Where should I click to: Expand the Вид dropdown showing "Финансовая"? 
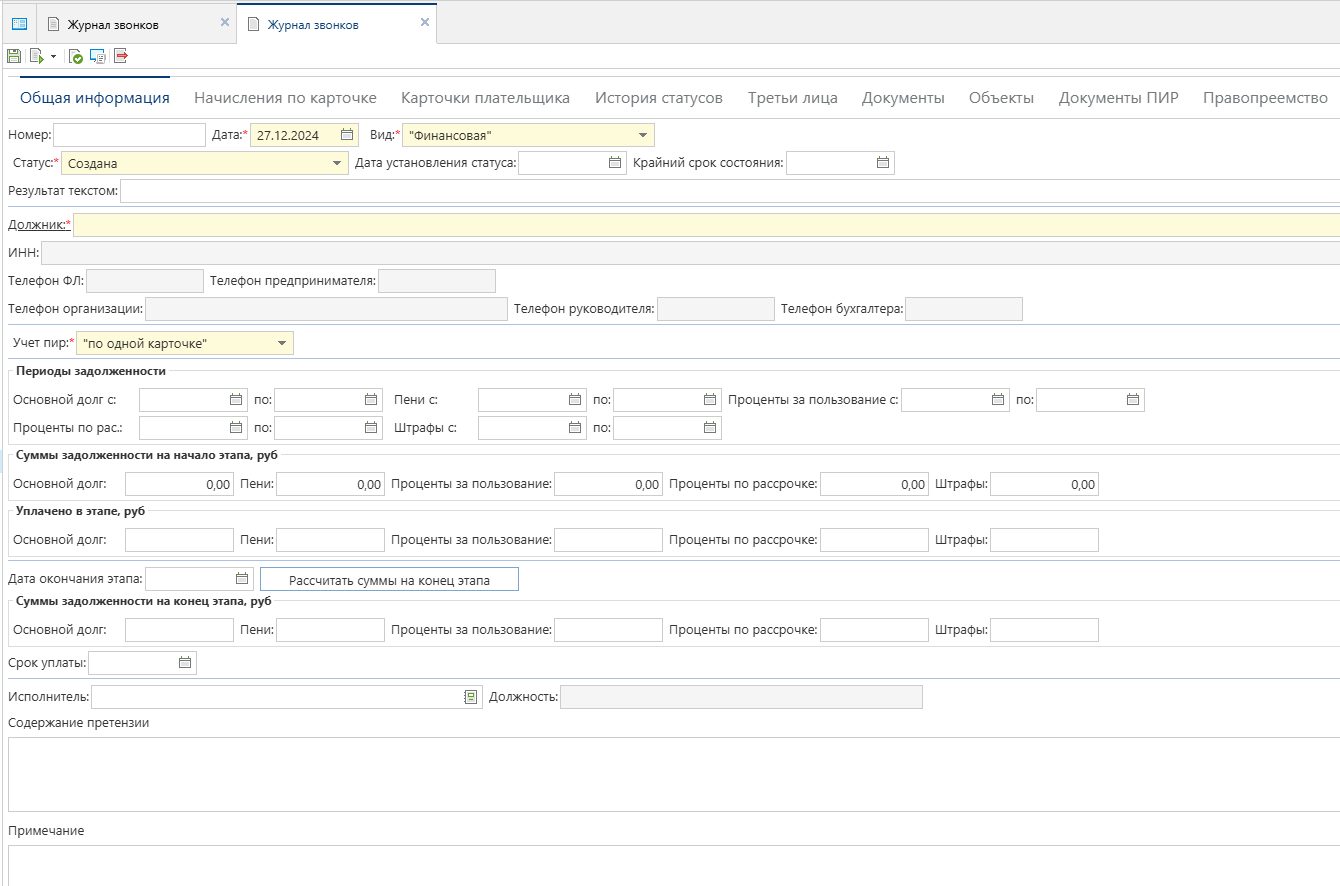click(642, 135)
